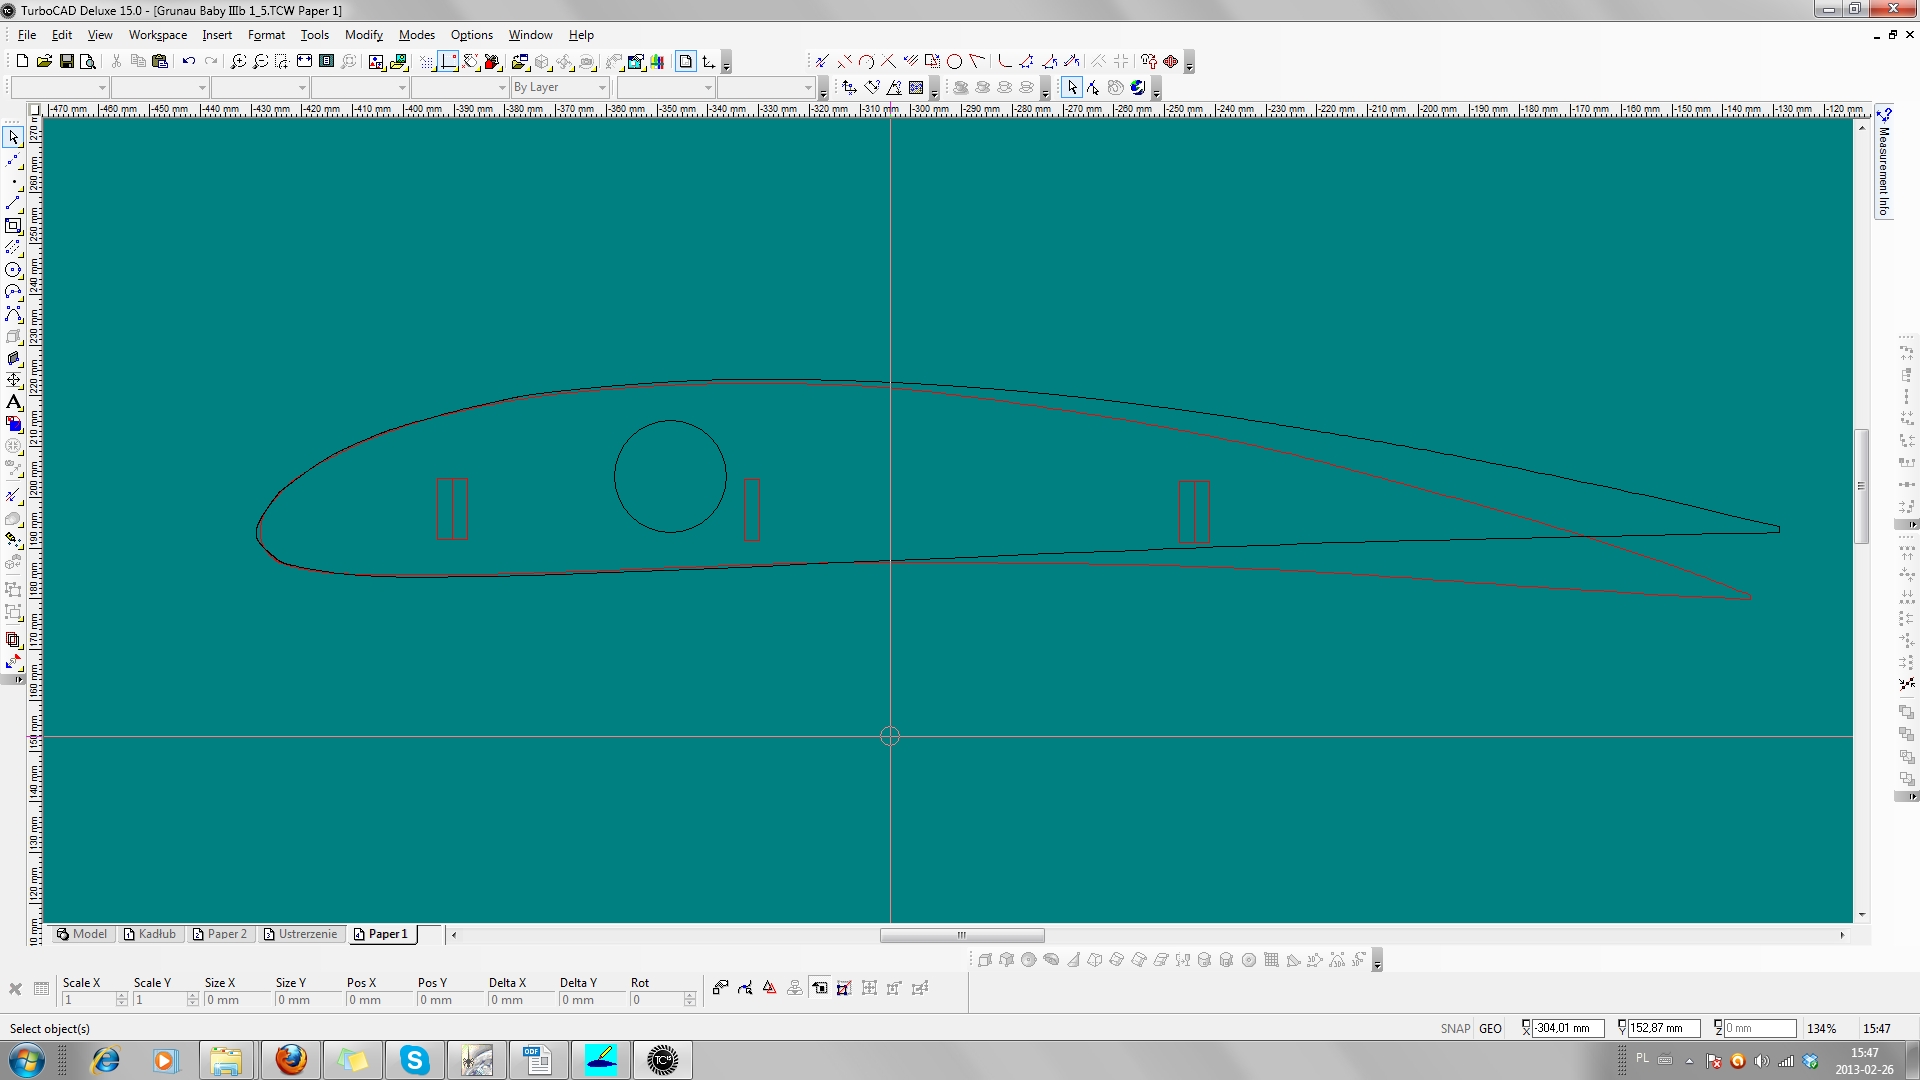The height and width of the screenshot is (1080, 1920).
Task: Open the By Layer dropdown
Action: click(x=560, y=87)
